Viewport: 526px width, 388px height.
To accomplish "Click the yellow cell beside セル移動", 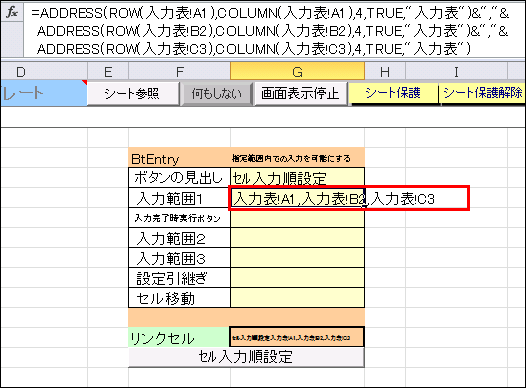I will coord(298,298).
